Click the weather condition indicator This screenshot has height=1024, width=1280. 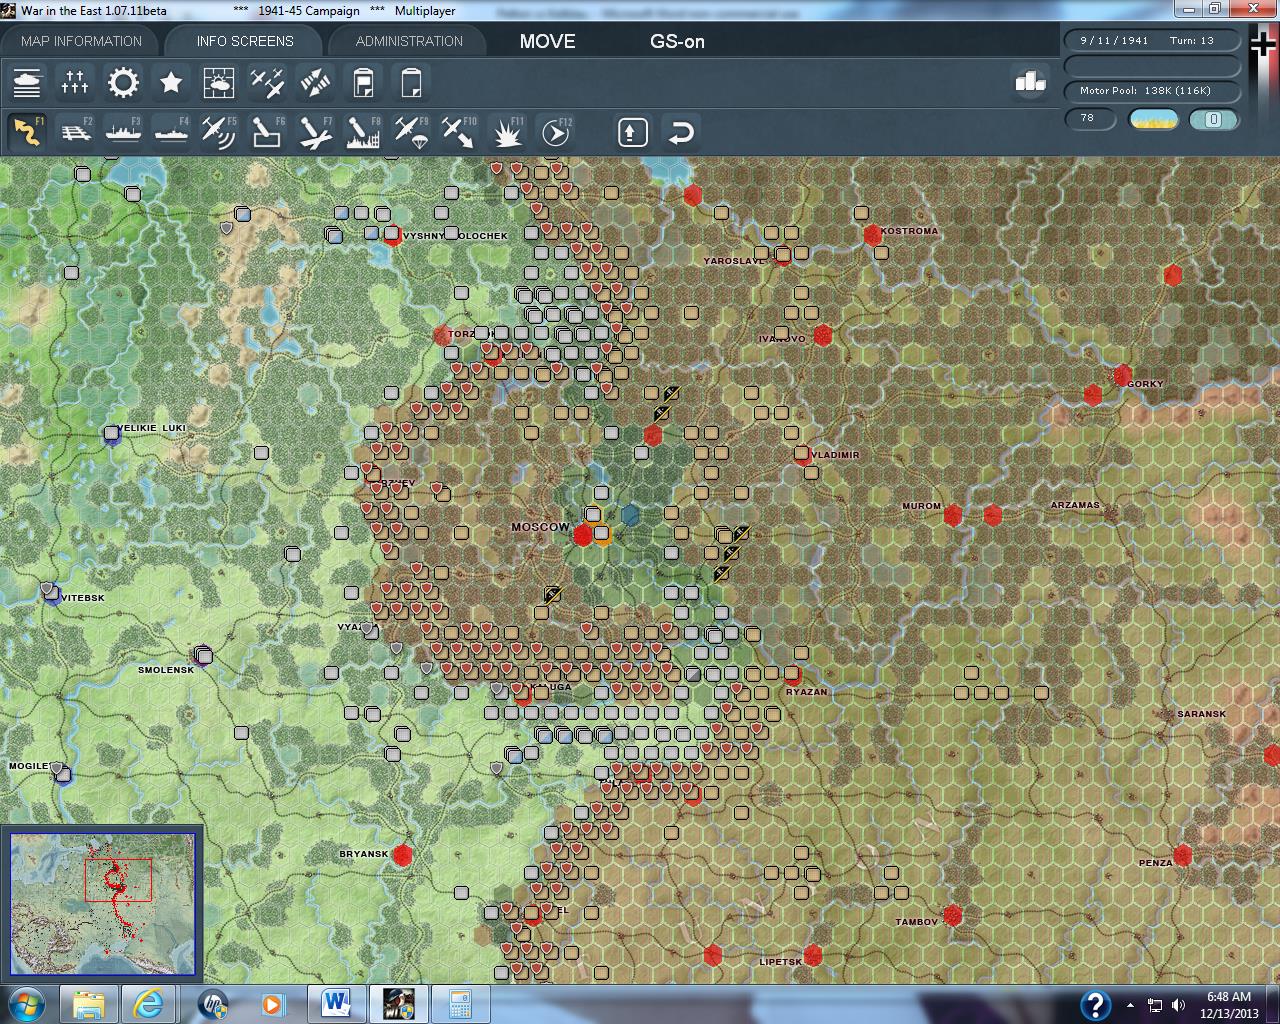(1153, 119)
